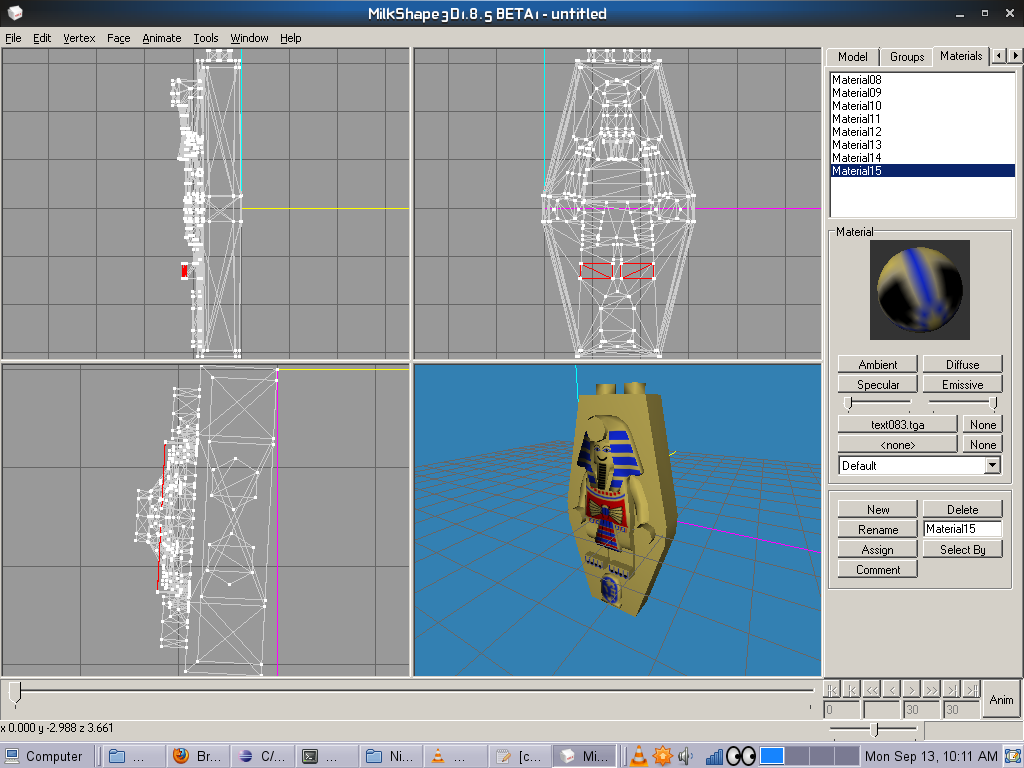Image resolution: width=1024 pixels, height=768 pixels.
Task: Switch to the Groups tab
Action: click(907, 57)
